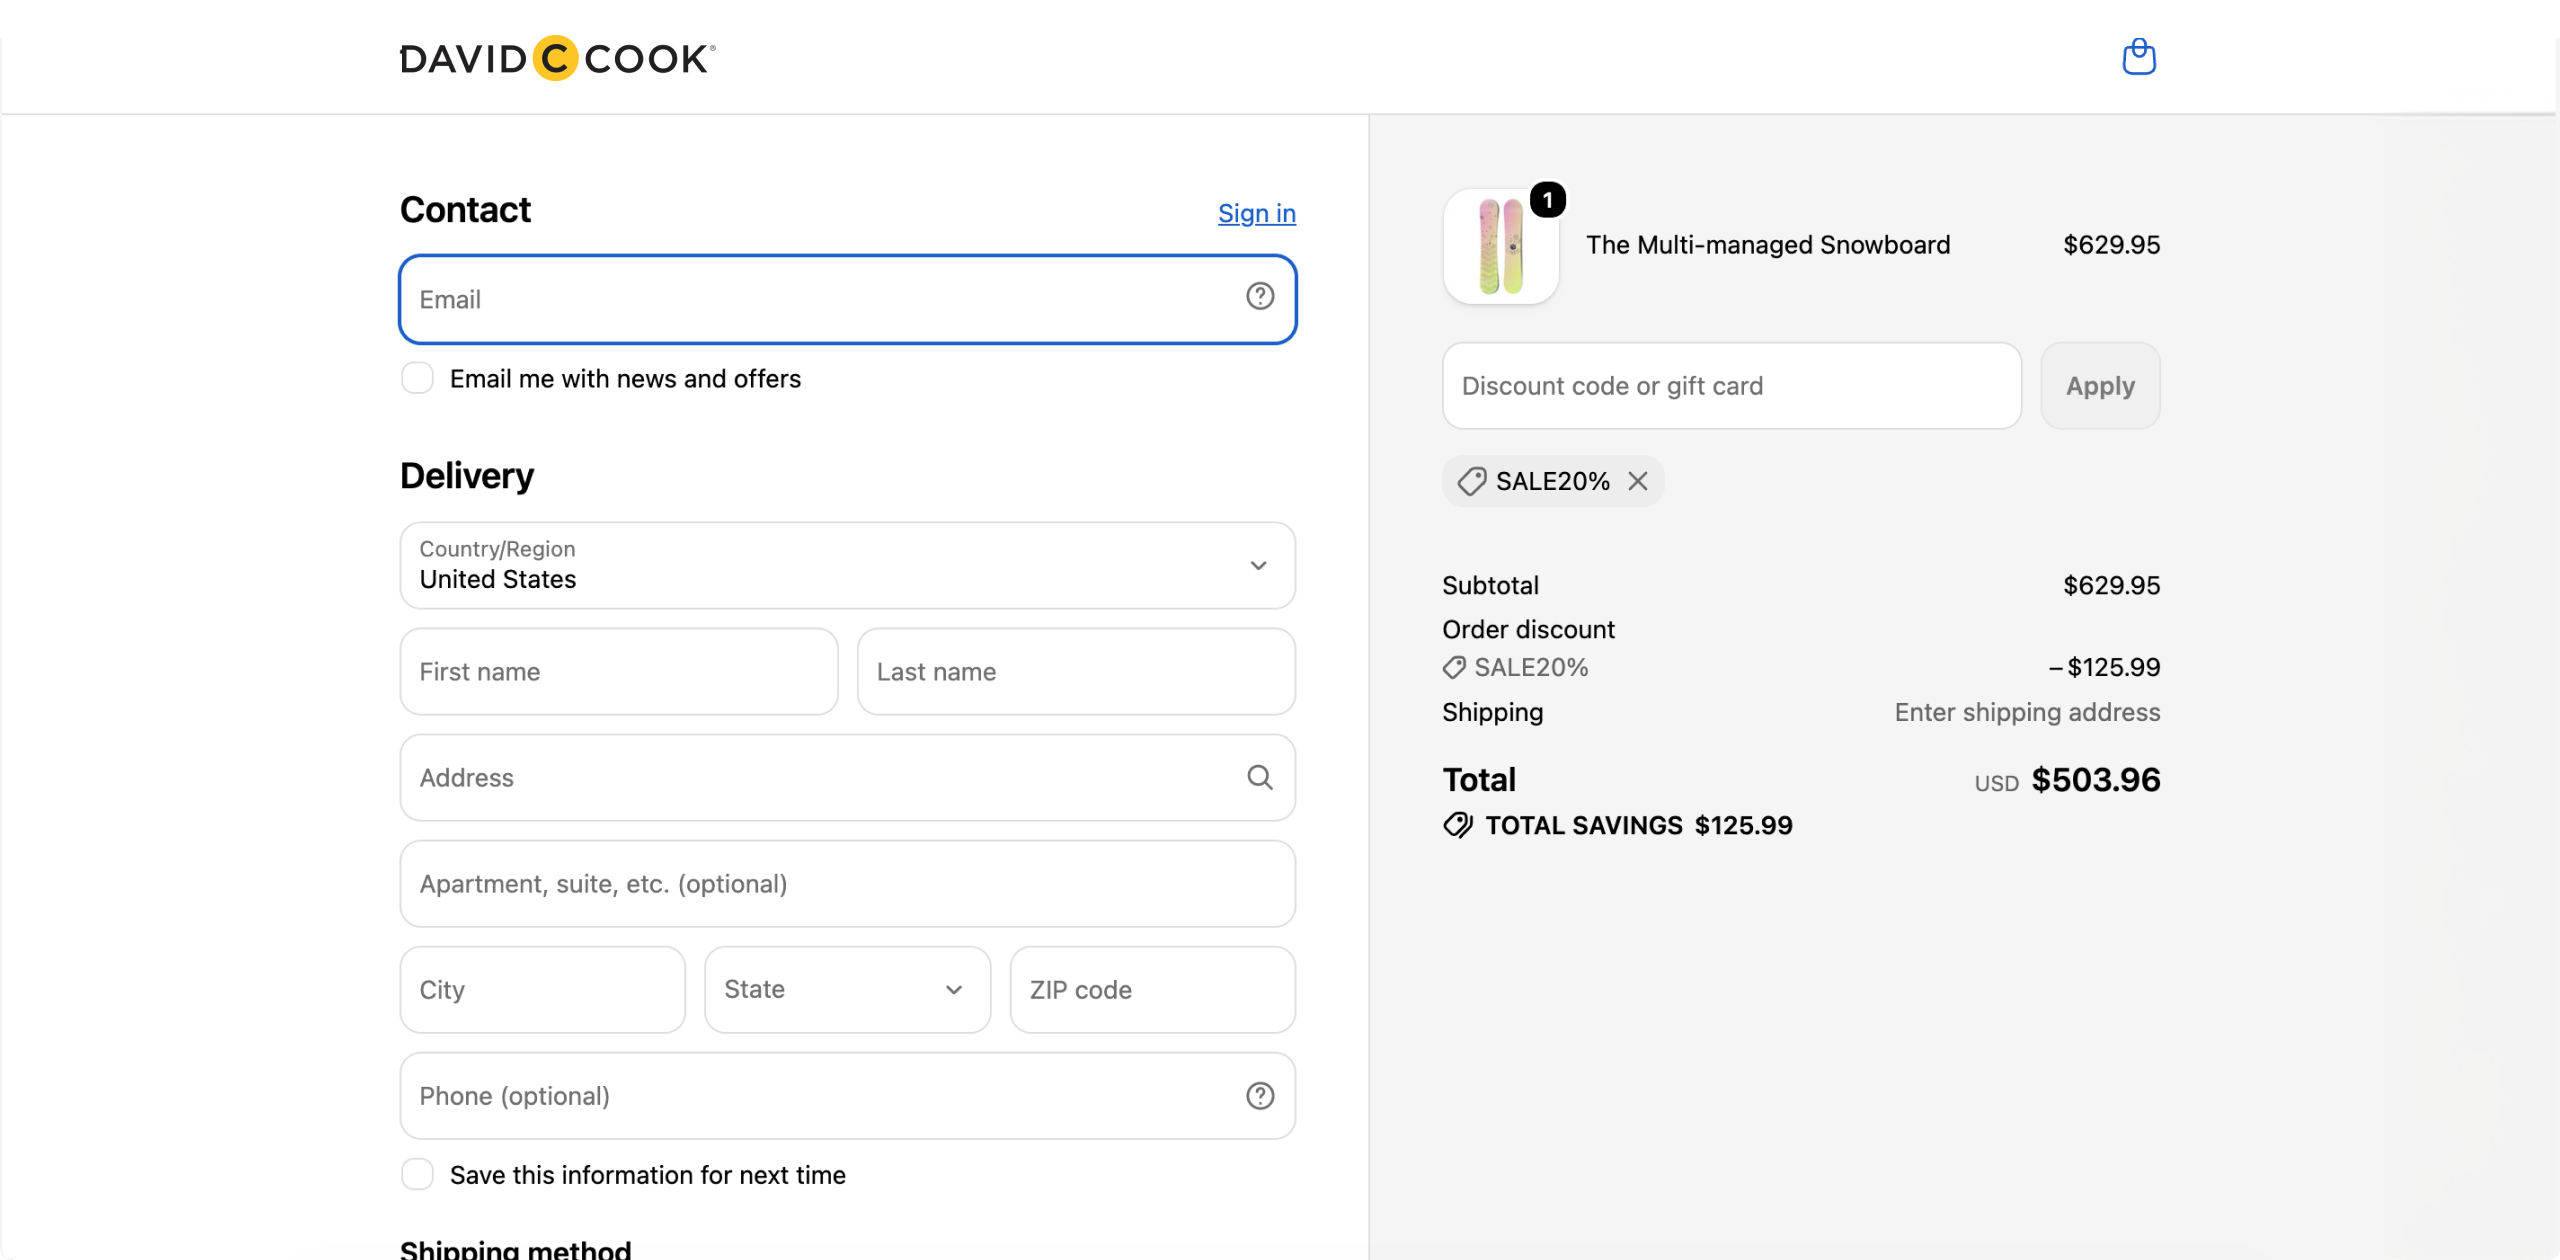Click the item quantity badge on snowboard
2560x1260 pixels.
coord(1548,200)
